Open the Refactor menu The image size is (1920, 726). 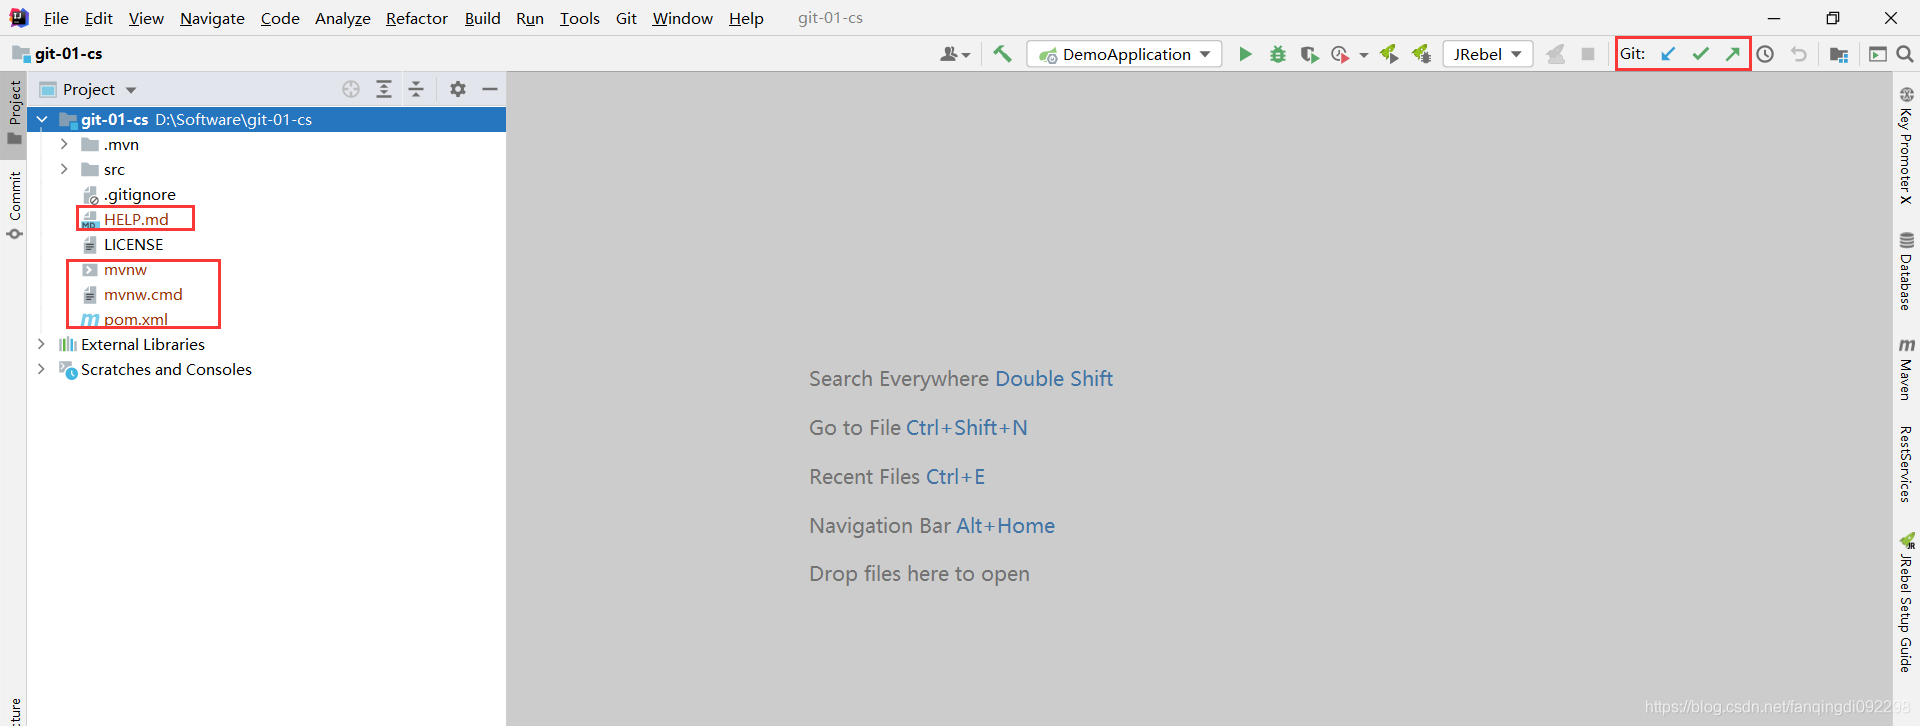[x=417, y=18]
